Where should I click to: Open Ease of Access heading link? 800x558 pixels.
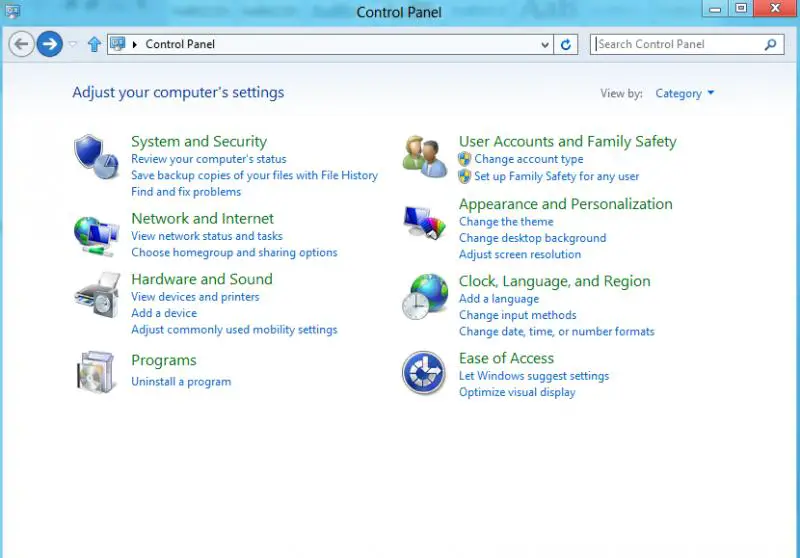pos(506,358)
